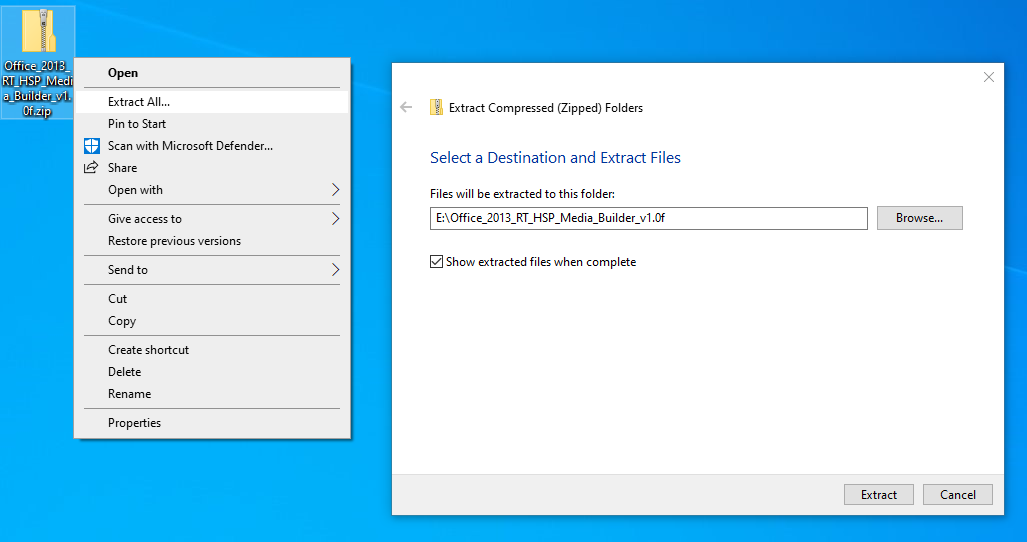The width and height of the screenshot is (1027, 542).
Task: Close the Extract Compressed Folders dialog
Action: pos(988,77)
